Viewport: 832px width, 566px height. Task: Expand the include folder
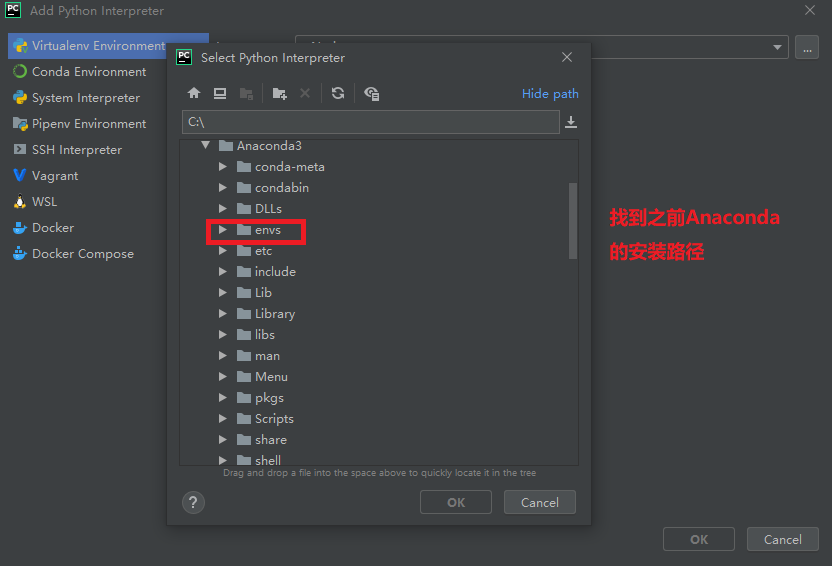223,272
